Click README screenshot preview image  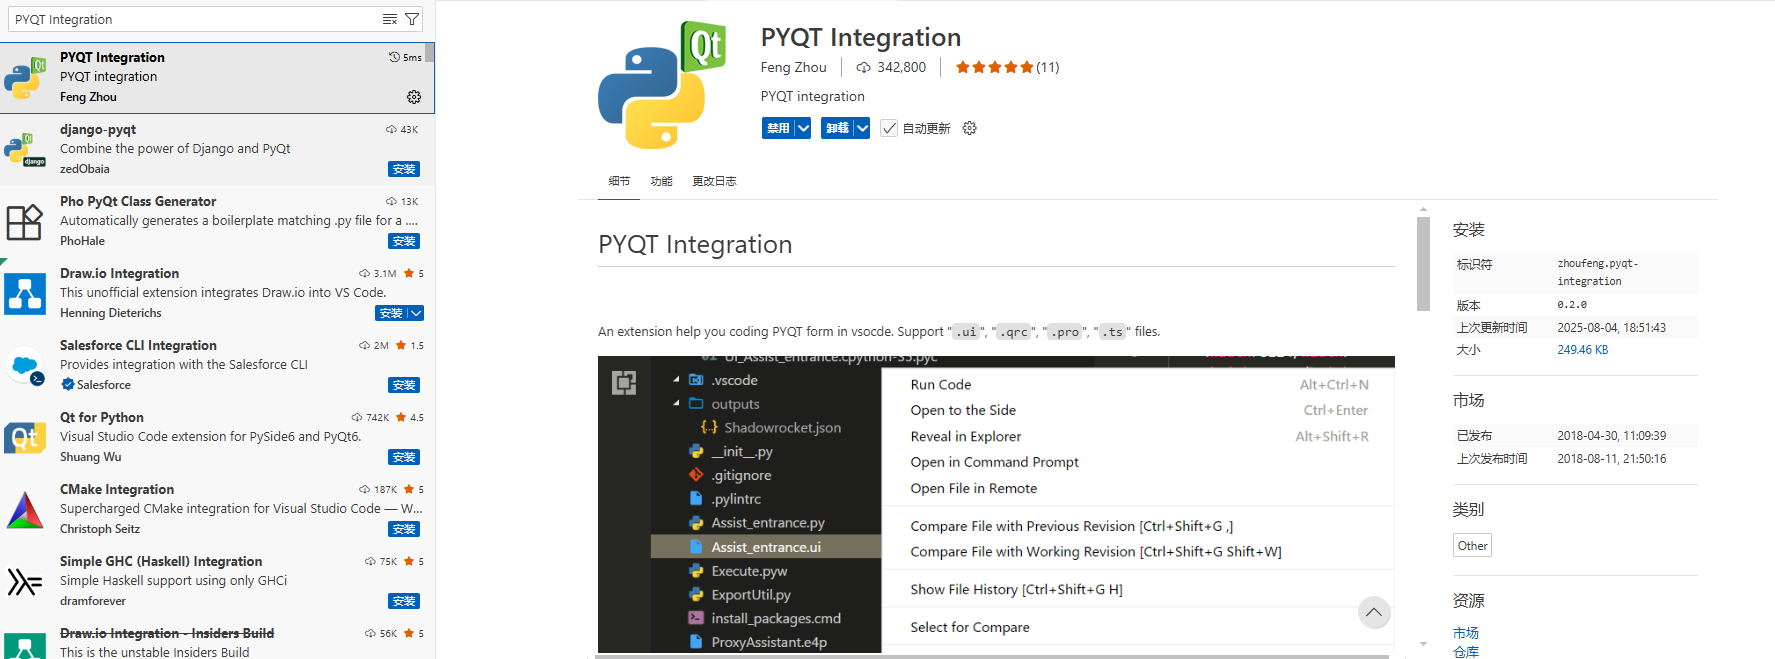996,504
